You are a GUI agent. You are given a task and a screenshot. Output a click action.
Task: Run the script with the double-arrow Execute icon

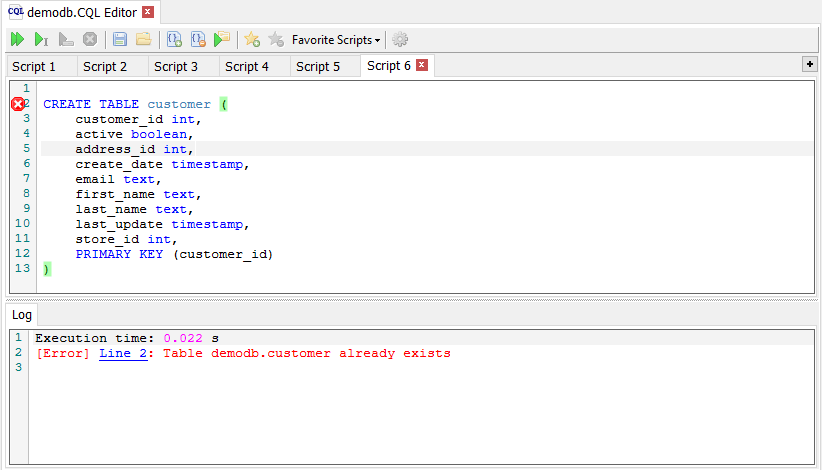(17, 40)
